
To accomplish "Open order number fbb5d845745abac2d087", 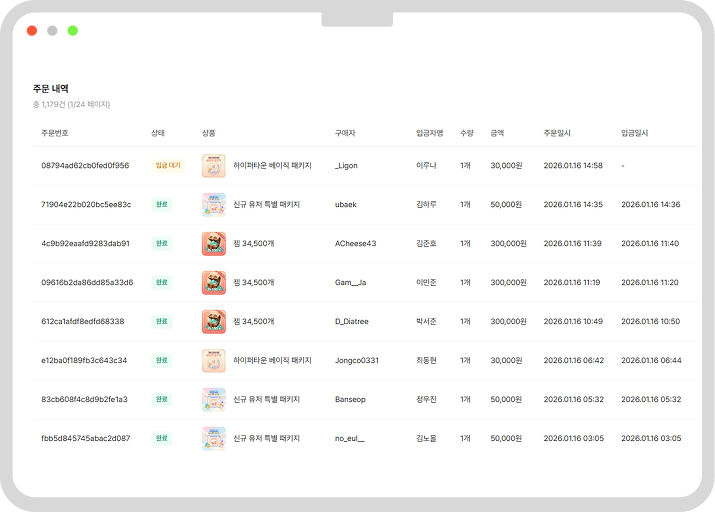I will pyautogui.click(x=85, y=438).
